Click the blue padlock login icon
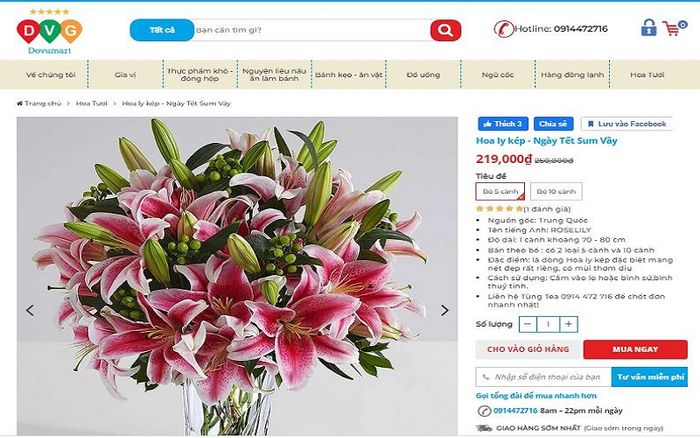Image resolution: width=700 pixels, height=438 pixels. pos(649,28)
